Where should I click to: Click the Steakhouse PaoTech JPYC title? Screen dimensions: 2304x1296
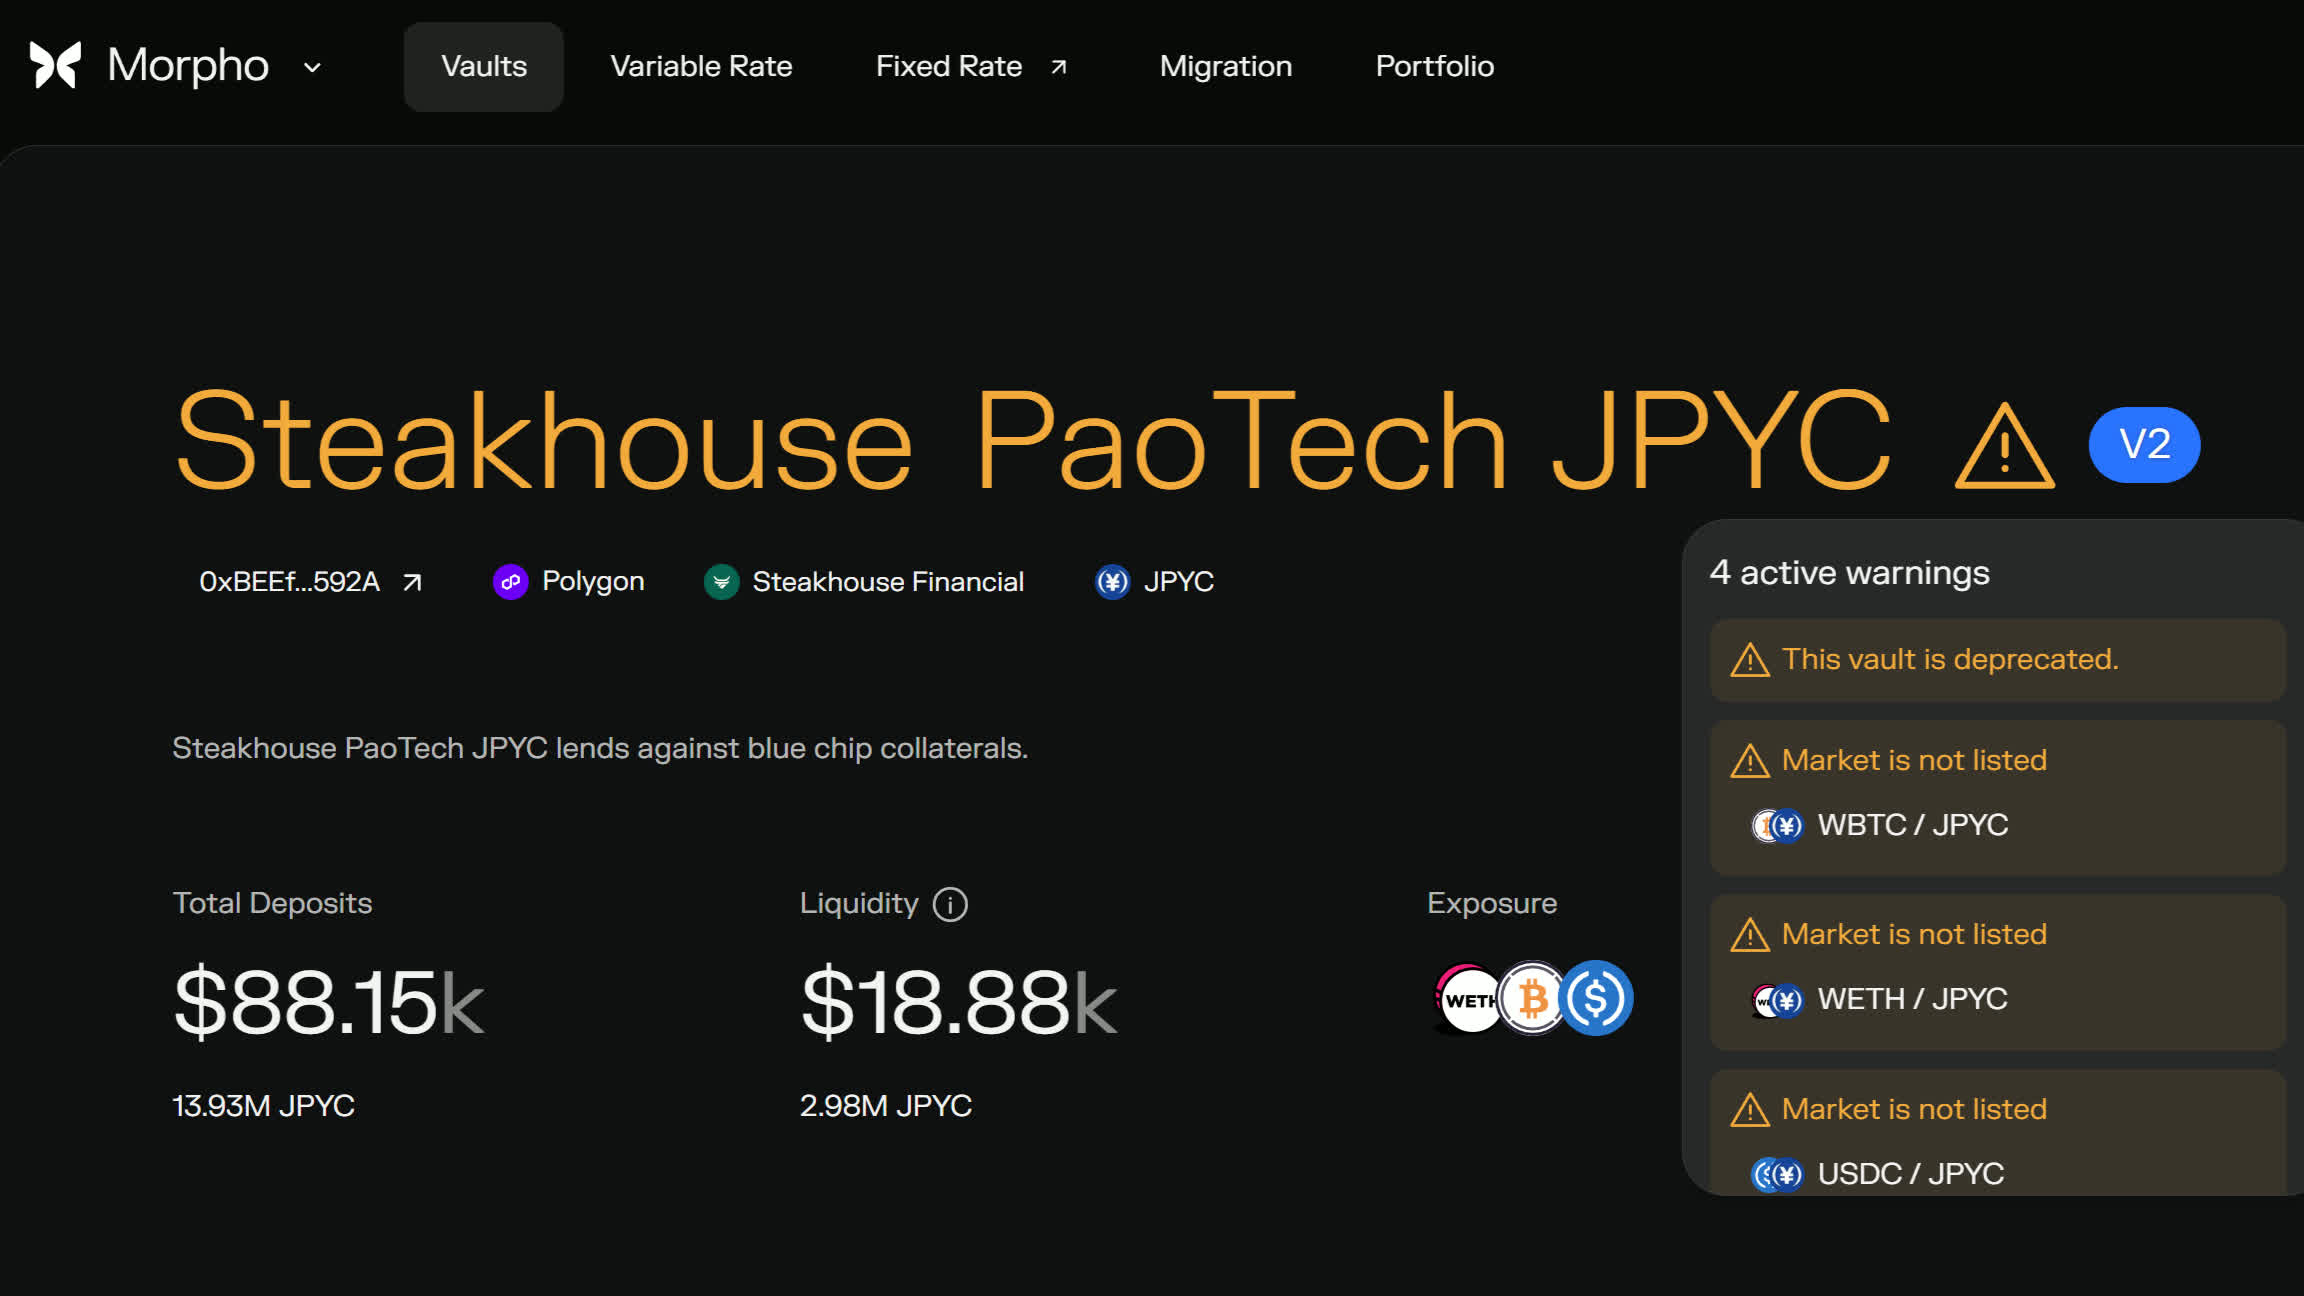[1033, 441]
